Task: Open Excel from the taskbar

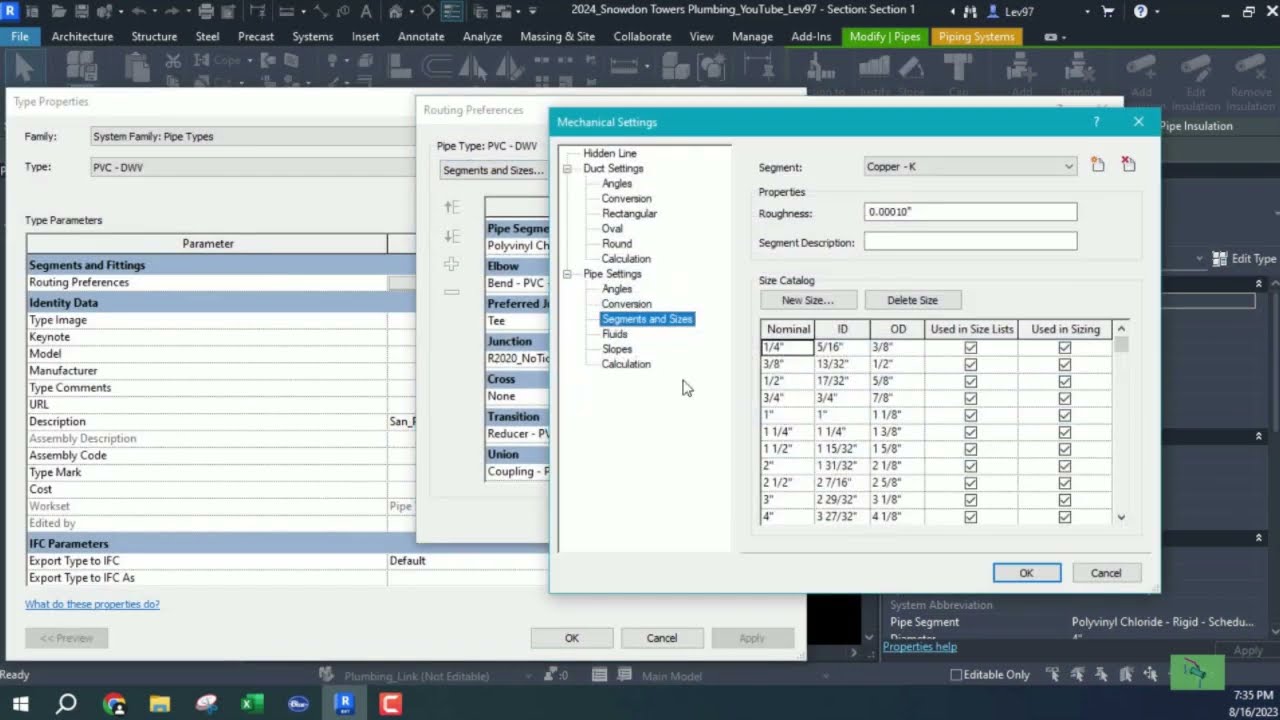Action: coord(252,704)
